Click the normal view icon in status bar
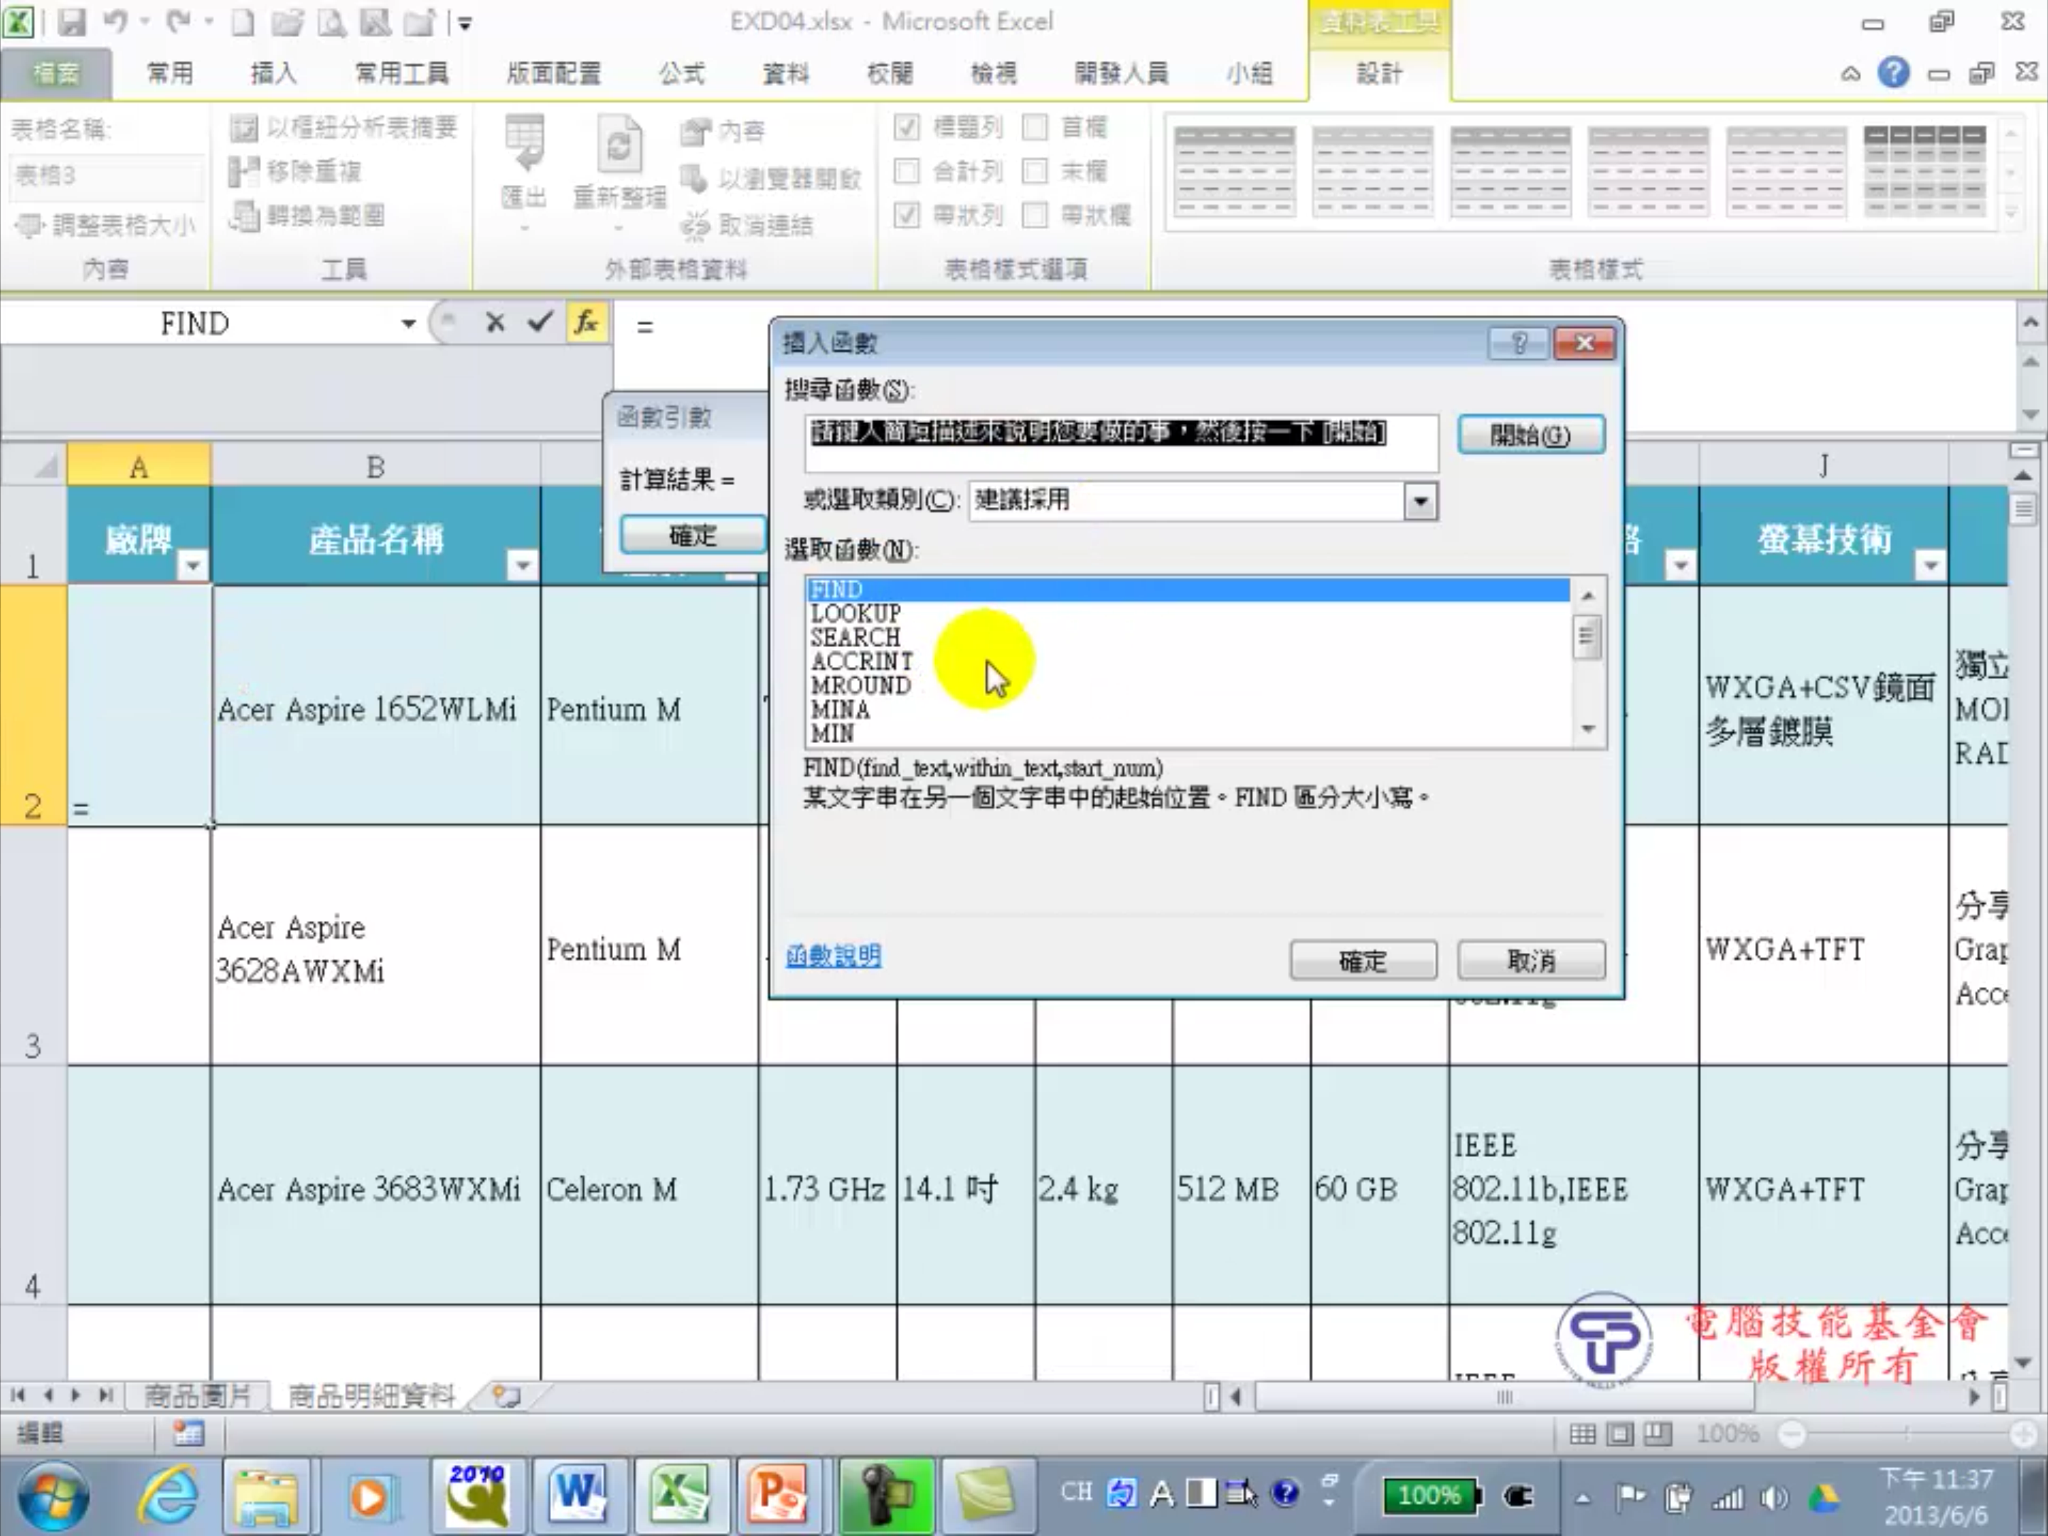Image resolution: width=2048 pixels, height=1536 pixels. [x=1583, y=1434]
